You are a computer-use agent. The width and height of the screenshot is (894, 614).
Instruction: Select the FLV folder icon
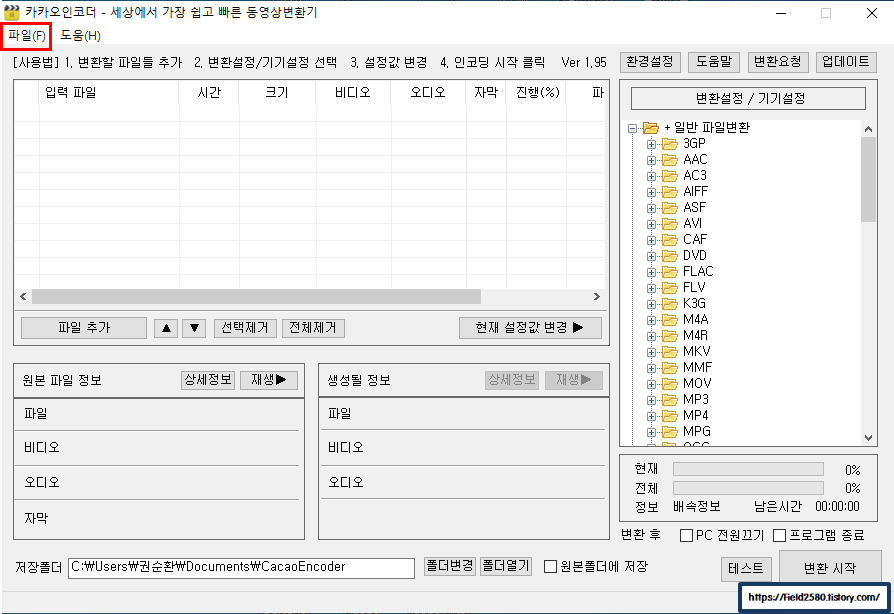pyautogui.click(x=669, y=288)
